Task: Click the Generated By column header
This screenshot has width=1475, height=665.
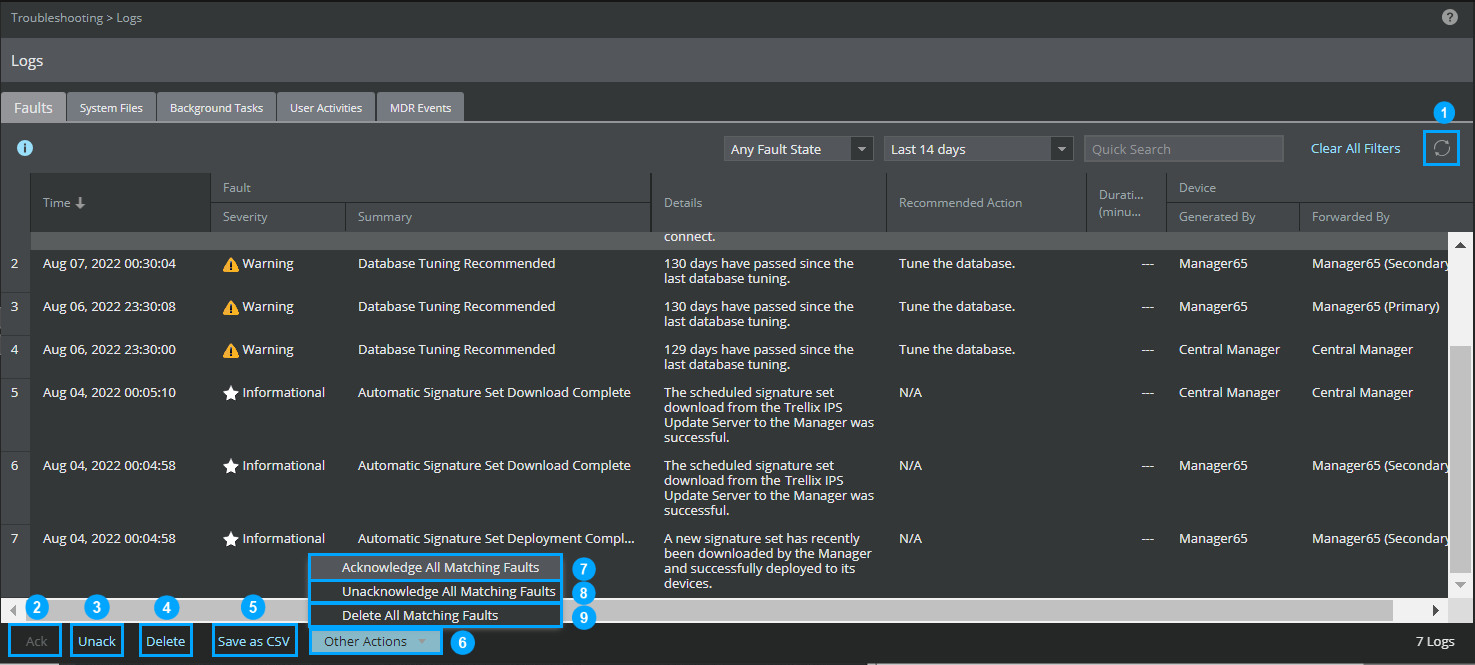Action: (x=1232, y=217)
